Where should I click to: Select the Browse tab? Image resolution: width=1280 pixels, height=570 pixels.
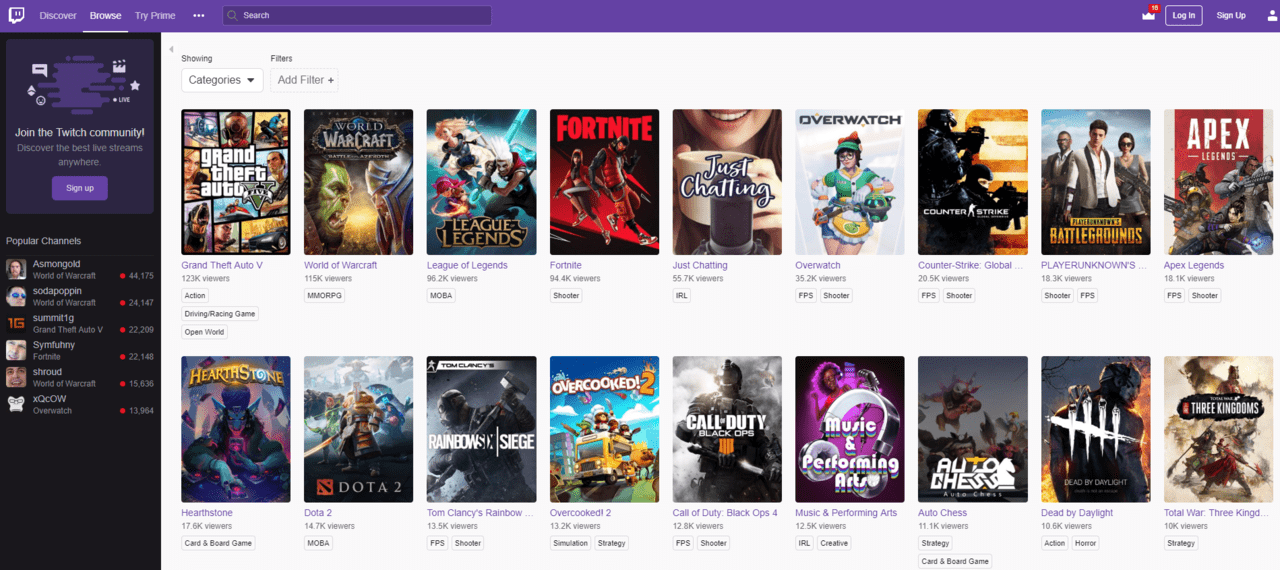[x=105, y=16]
